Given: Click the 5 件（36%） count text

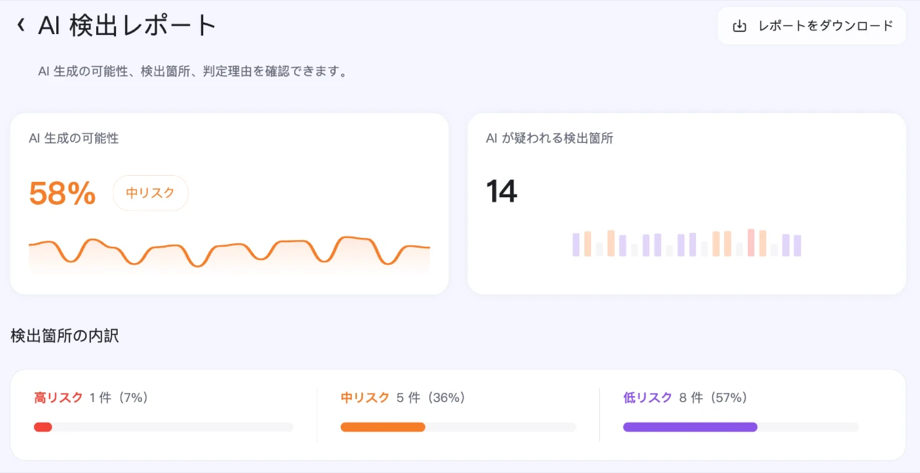Looking at the screenshot, I should [431, 397].
